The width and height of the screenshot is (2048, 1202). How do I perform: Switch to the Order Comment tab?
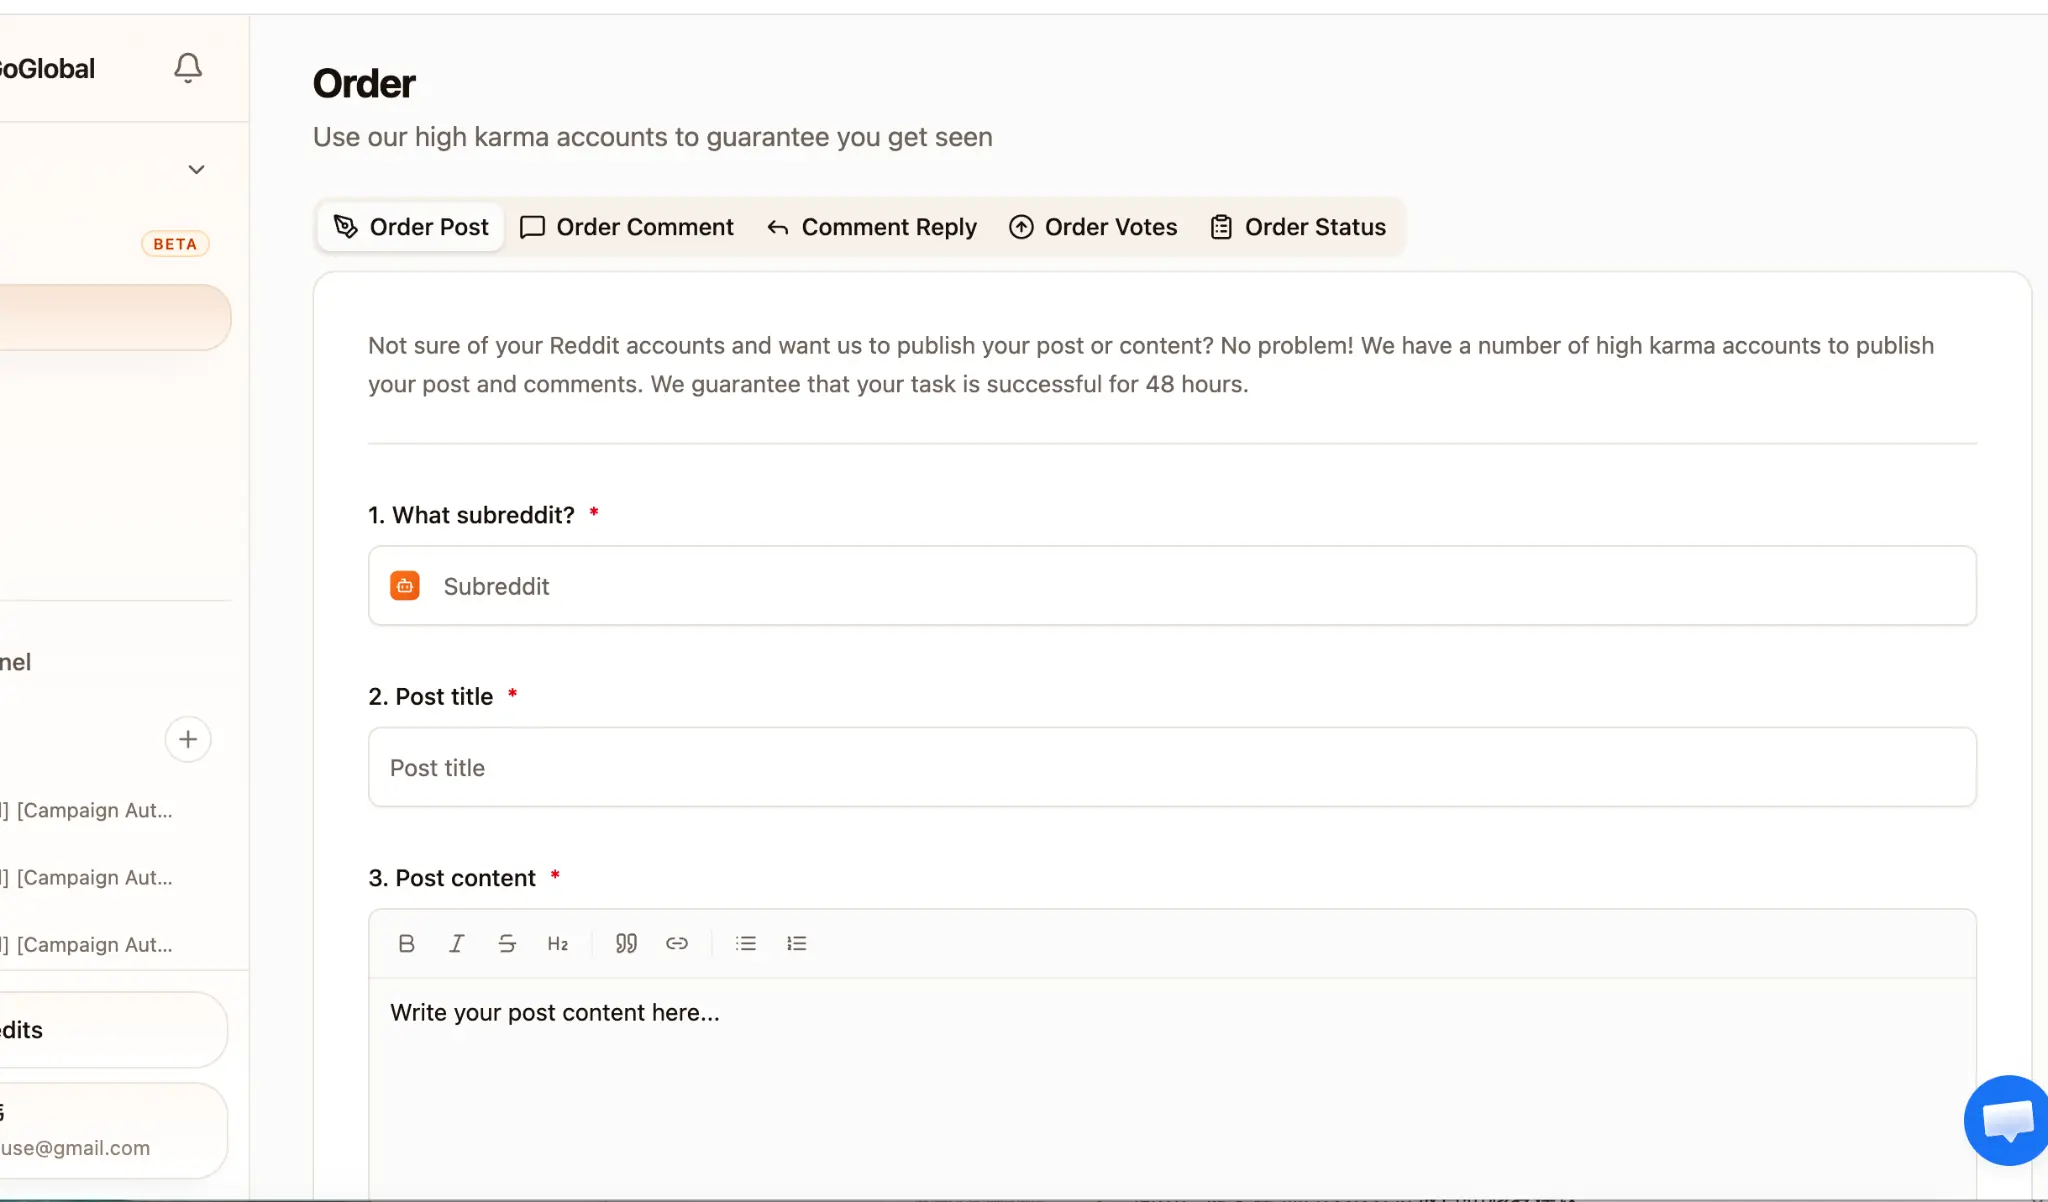point(627,227)
